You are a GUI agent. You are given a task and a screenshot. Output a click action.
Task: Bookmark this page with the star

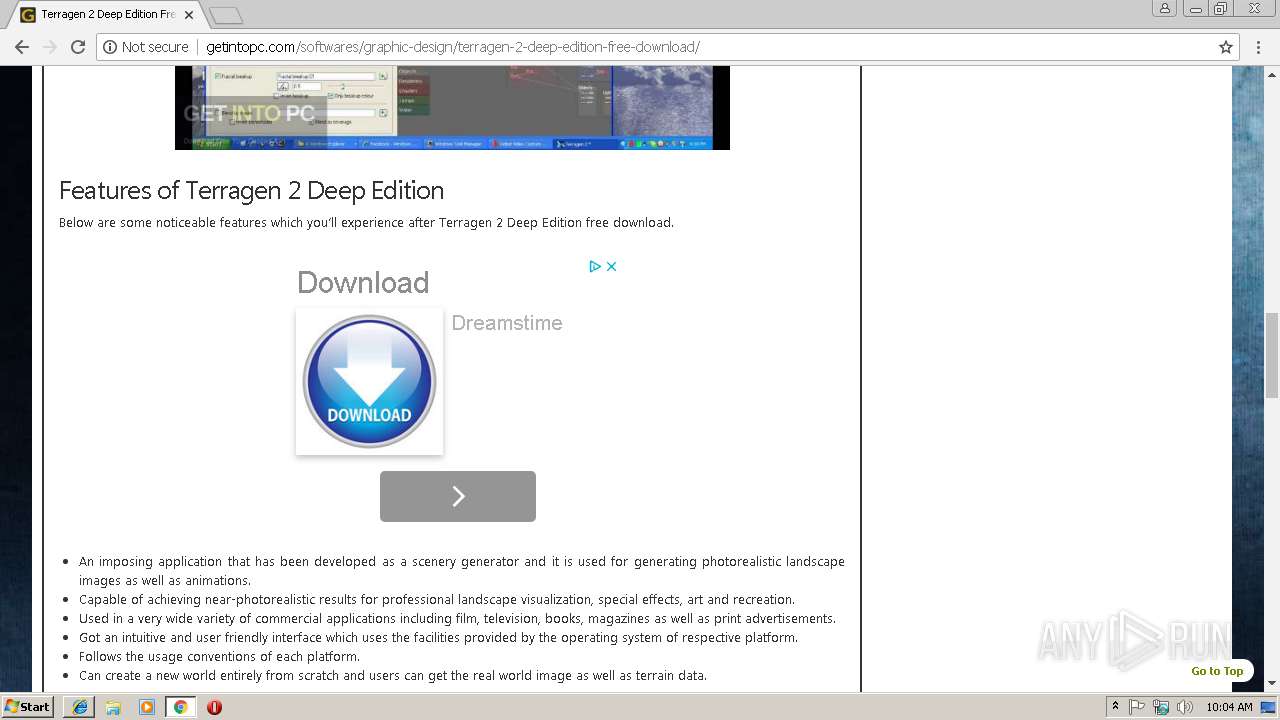(x=1226, y=47)
